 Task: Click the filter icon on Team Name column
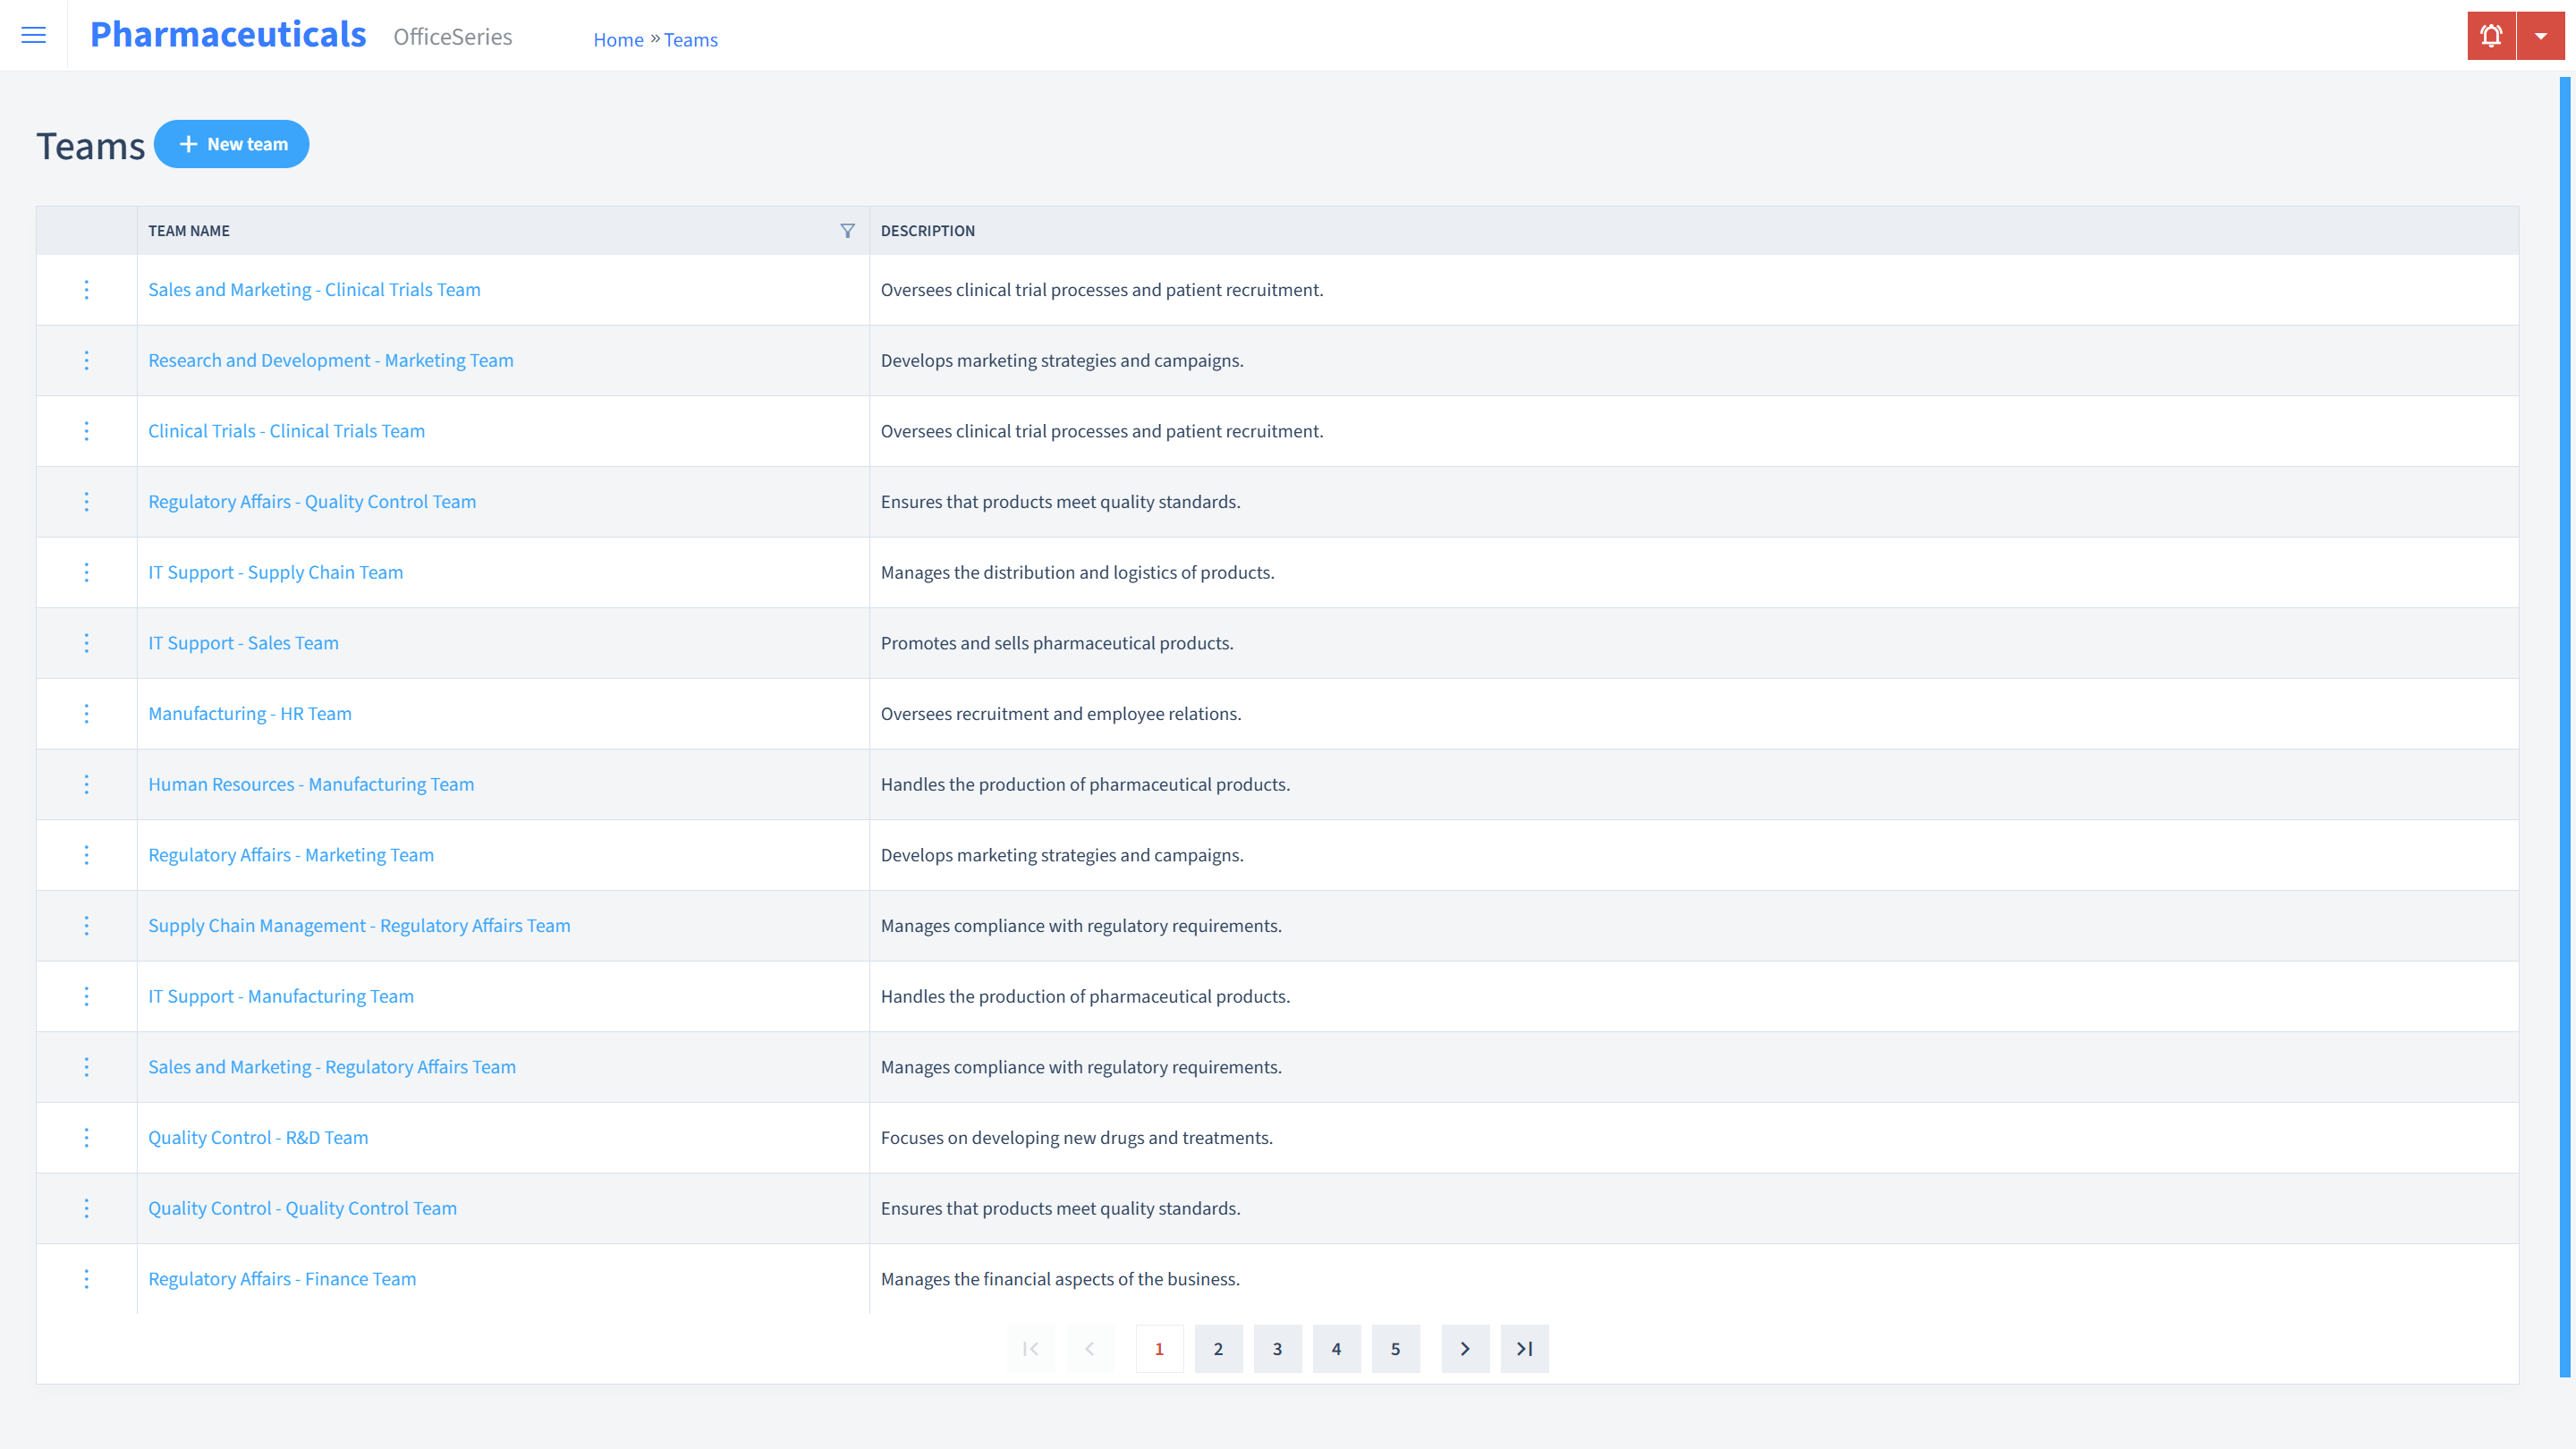click(847, 230)
